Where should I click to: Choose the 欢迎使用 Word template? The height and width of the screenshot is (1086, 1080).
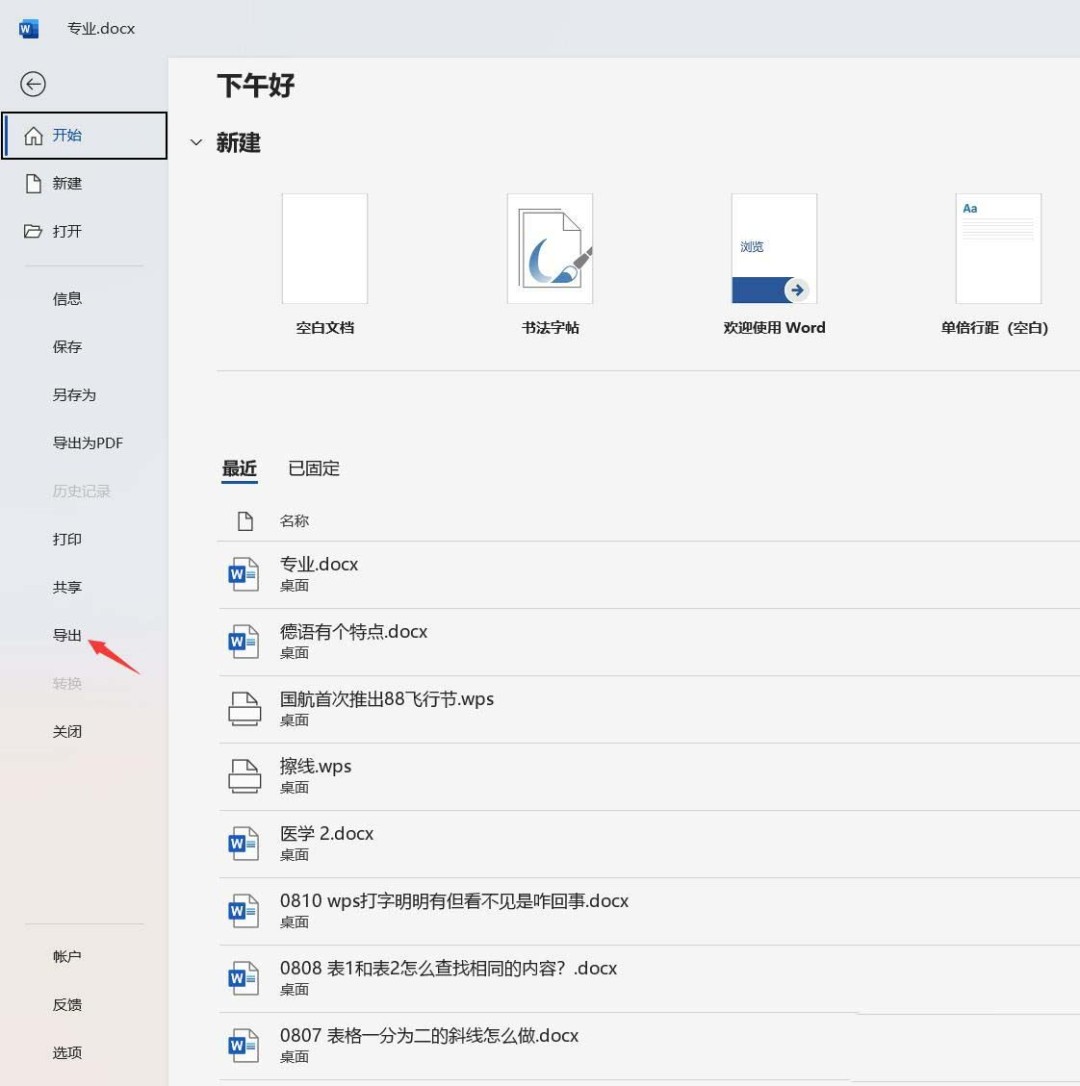coord(774,248)
